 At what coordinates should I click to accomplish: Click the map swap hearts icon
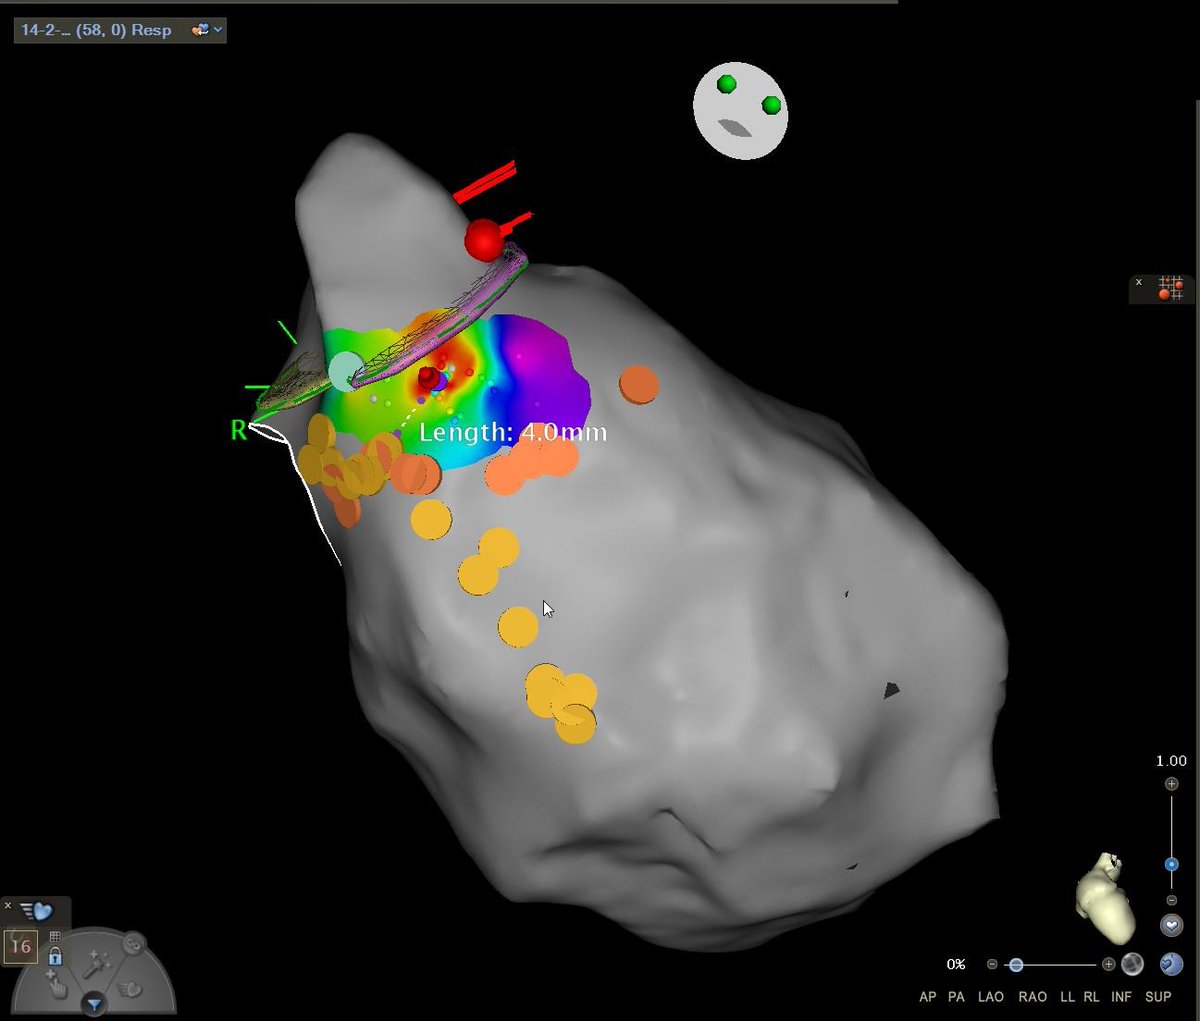coord(200,31)
